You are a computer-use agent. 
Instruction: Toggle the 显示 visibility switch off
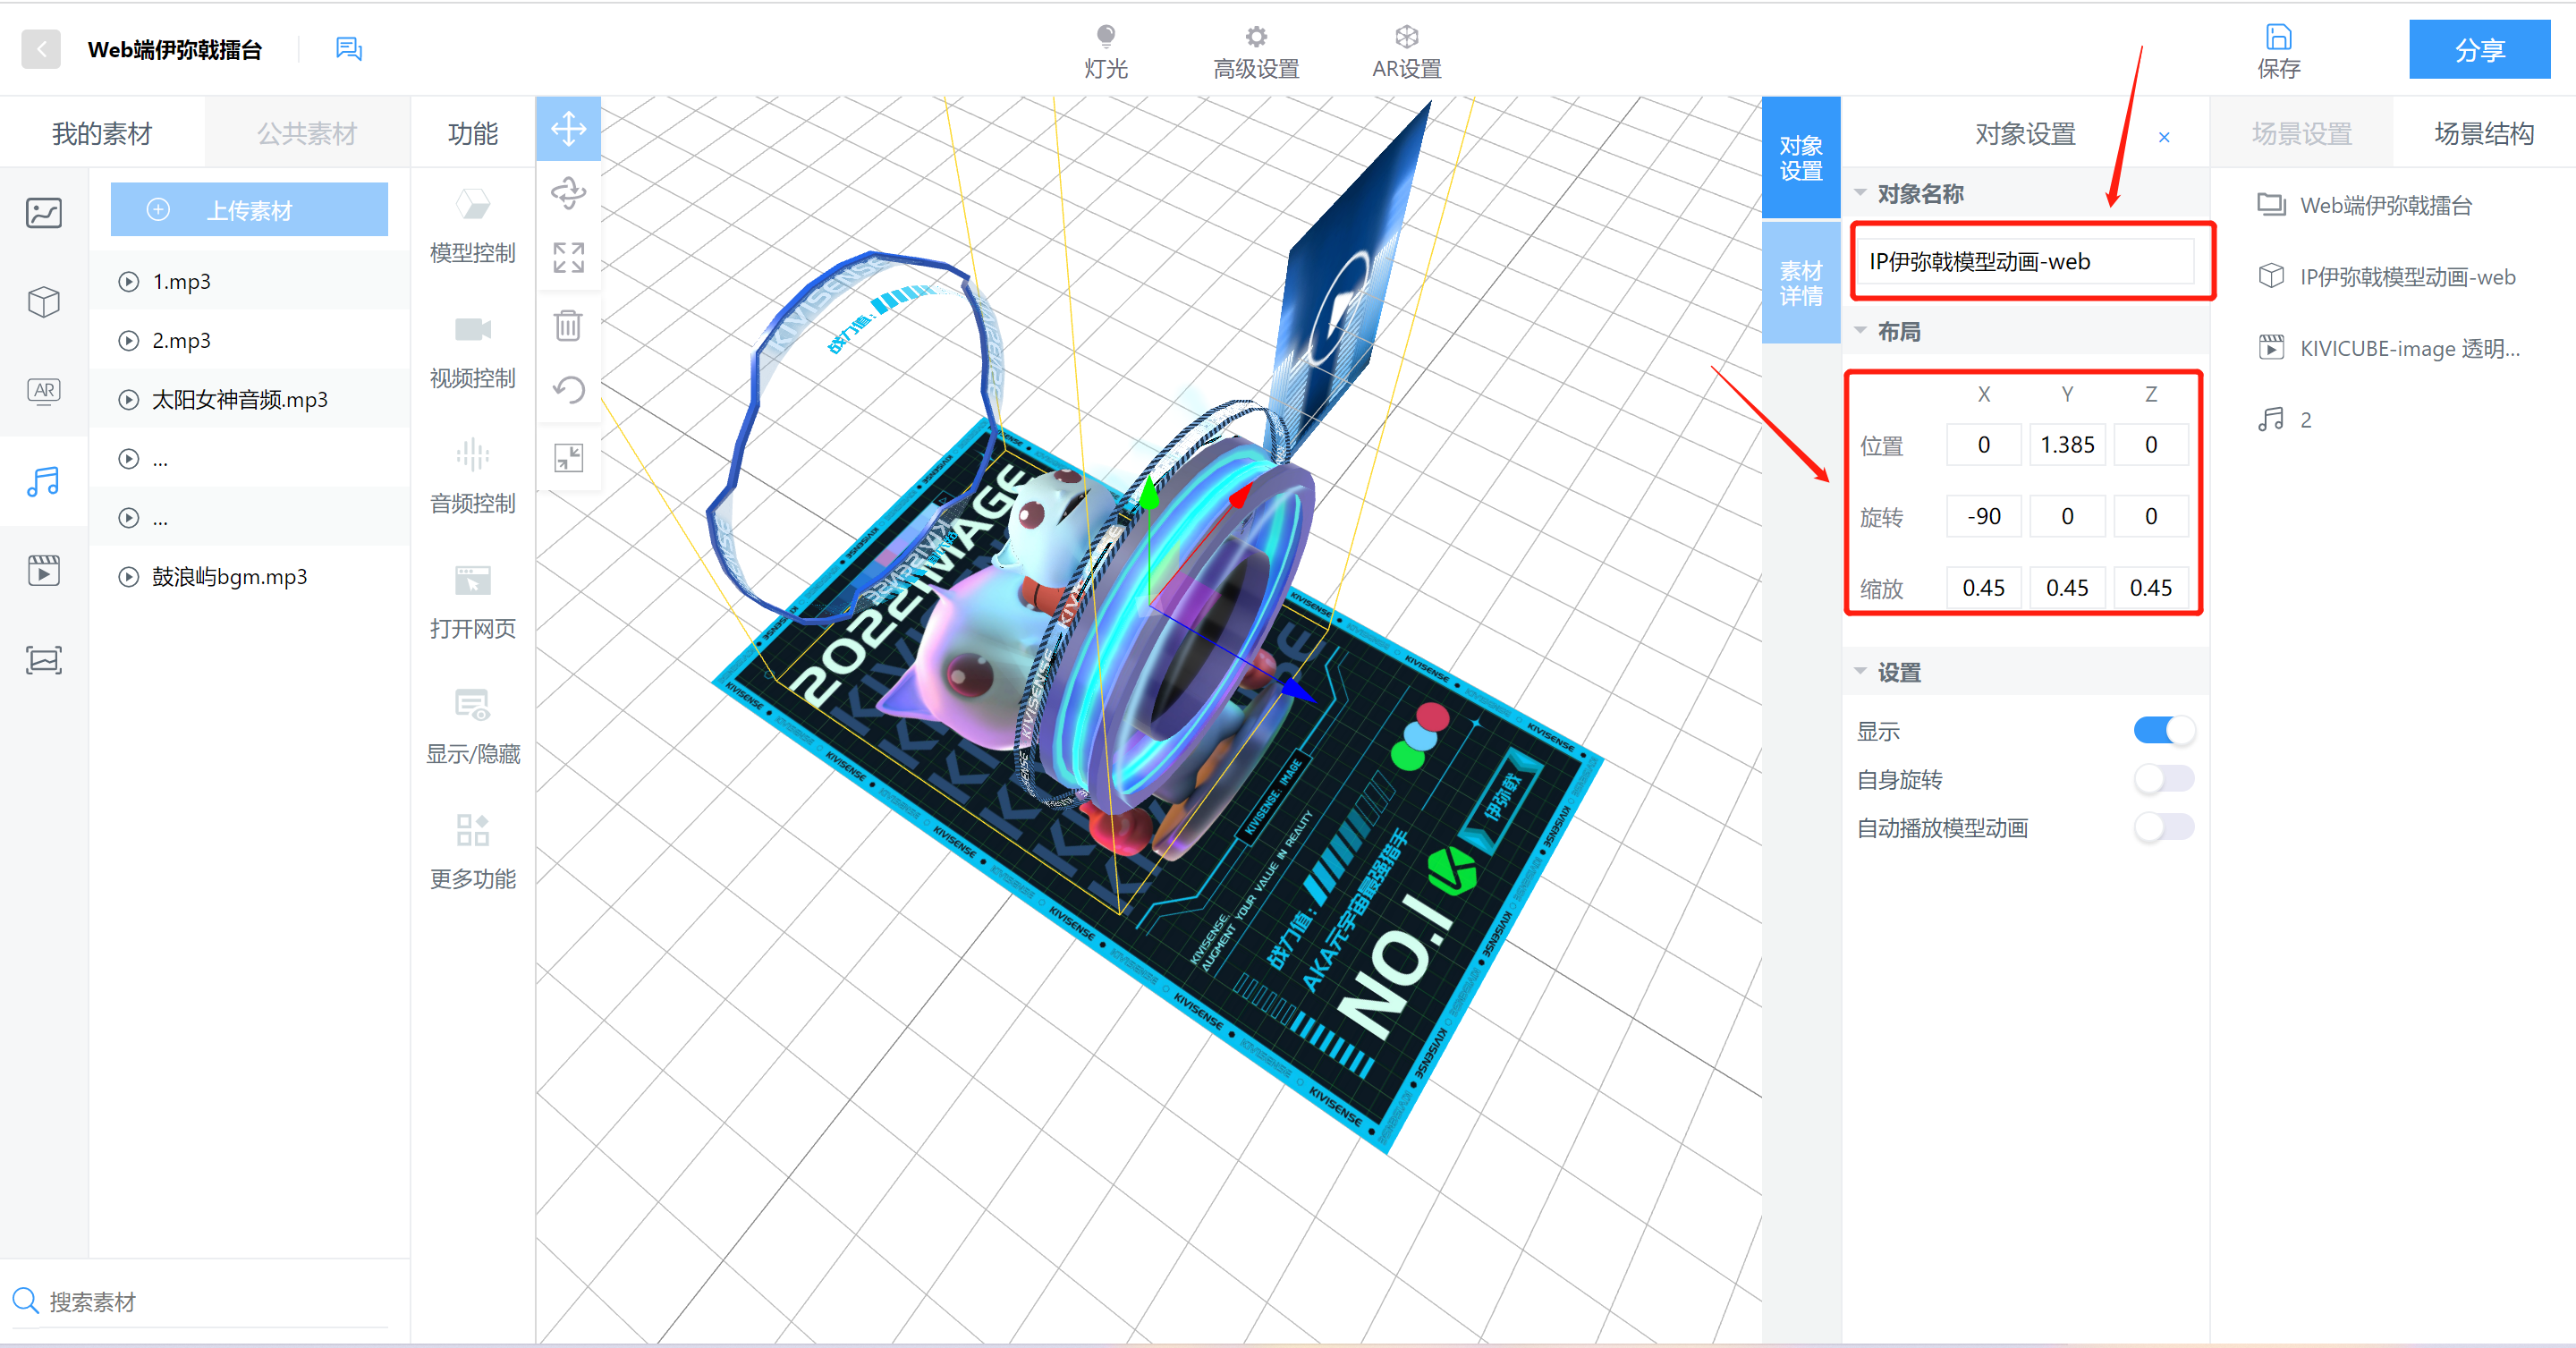coord(2163,730)
